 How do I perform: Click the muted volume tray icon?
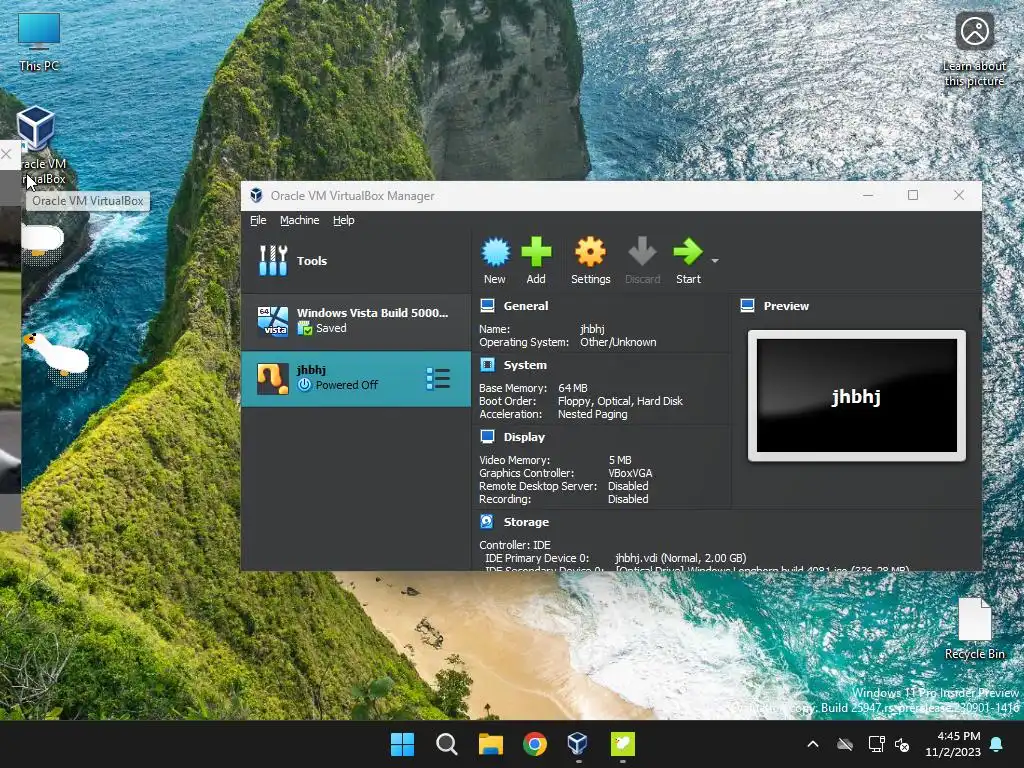902,744
